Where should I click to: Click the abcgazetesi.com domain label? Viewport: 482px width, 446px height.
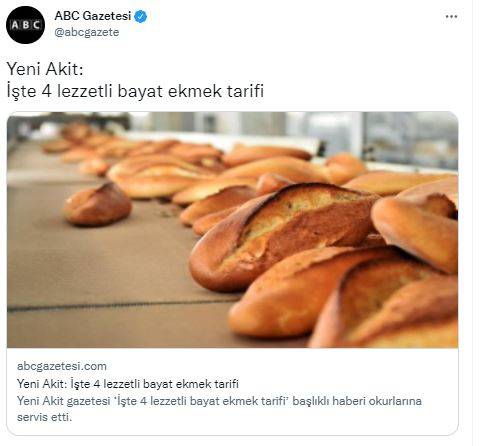coord(62,366)
